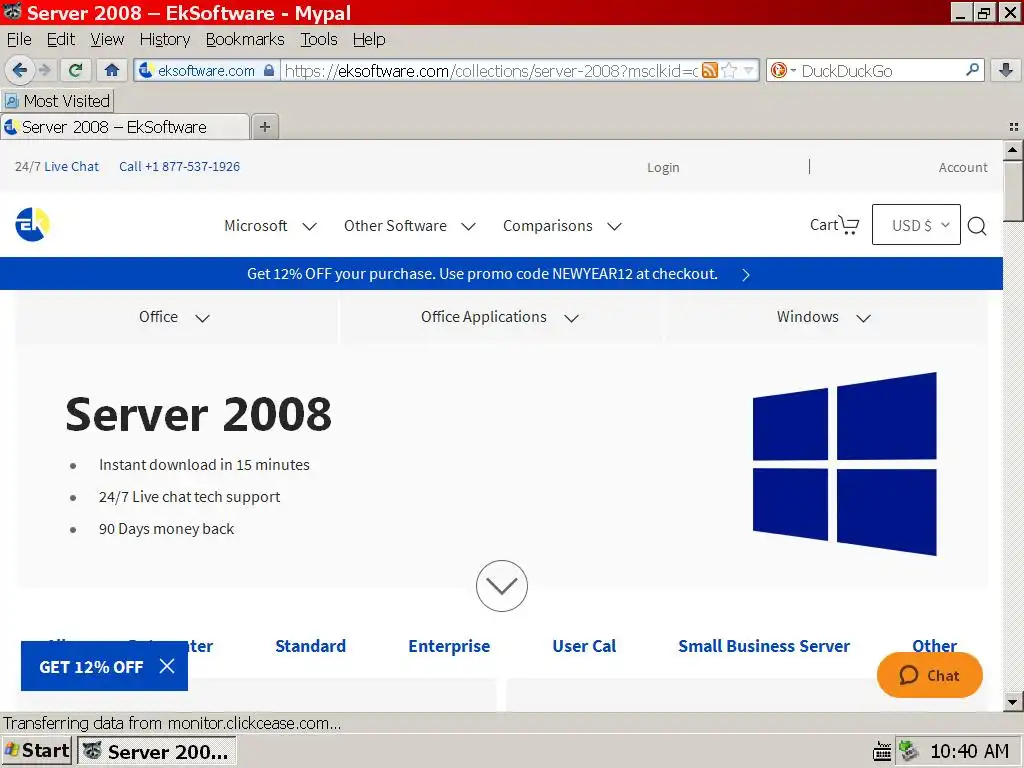Expand the Windows category dropdown

pos(824,317)
